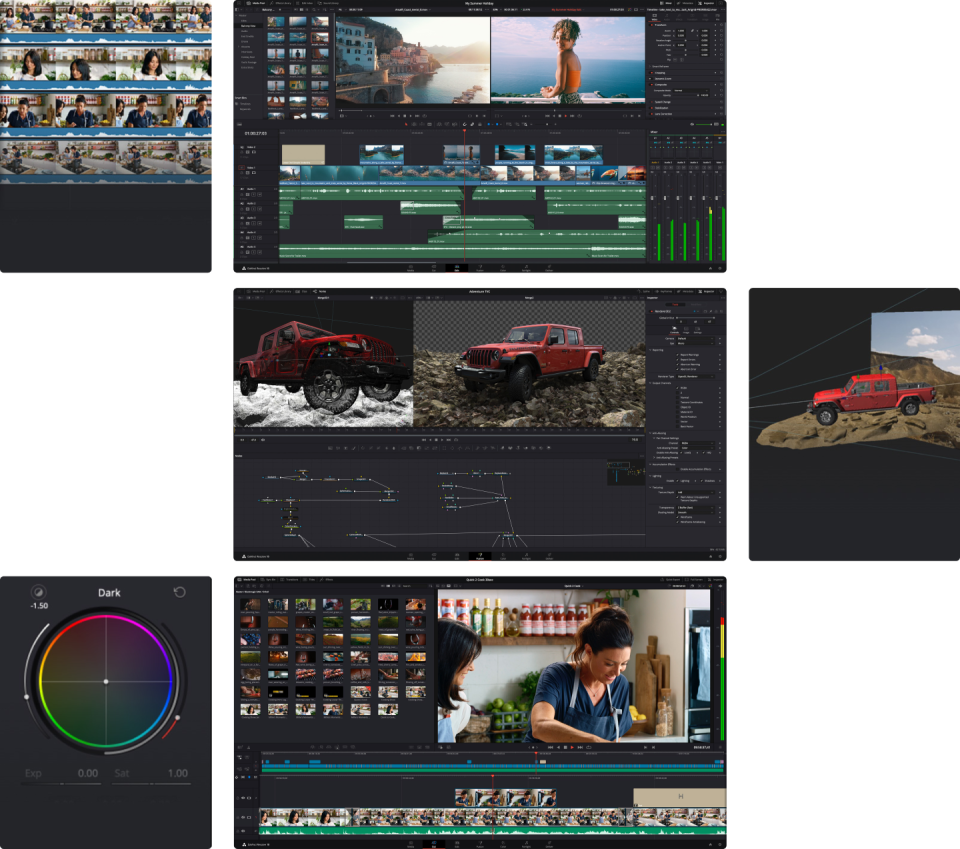Open the Renderer Type dropdown in the Fusion Inspector
This screenshot has width=960, height=849.
coord(695,375)
